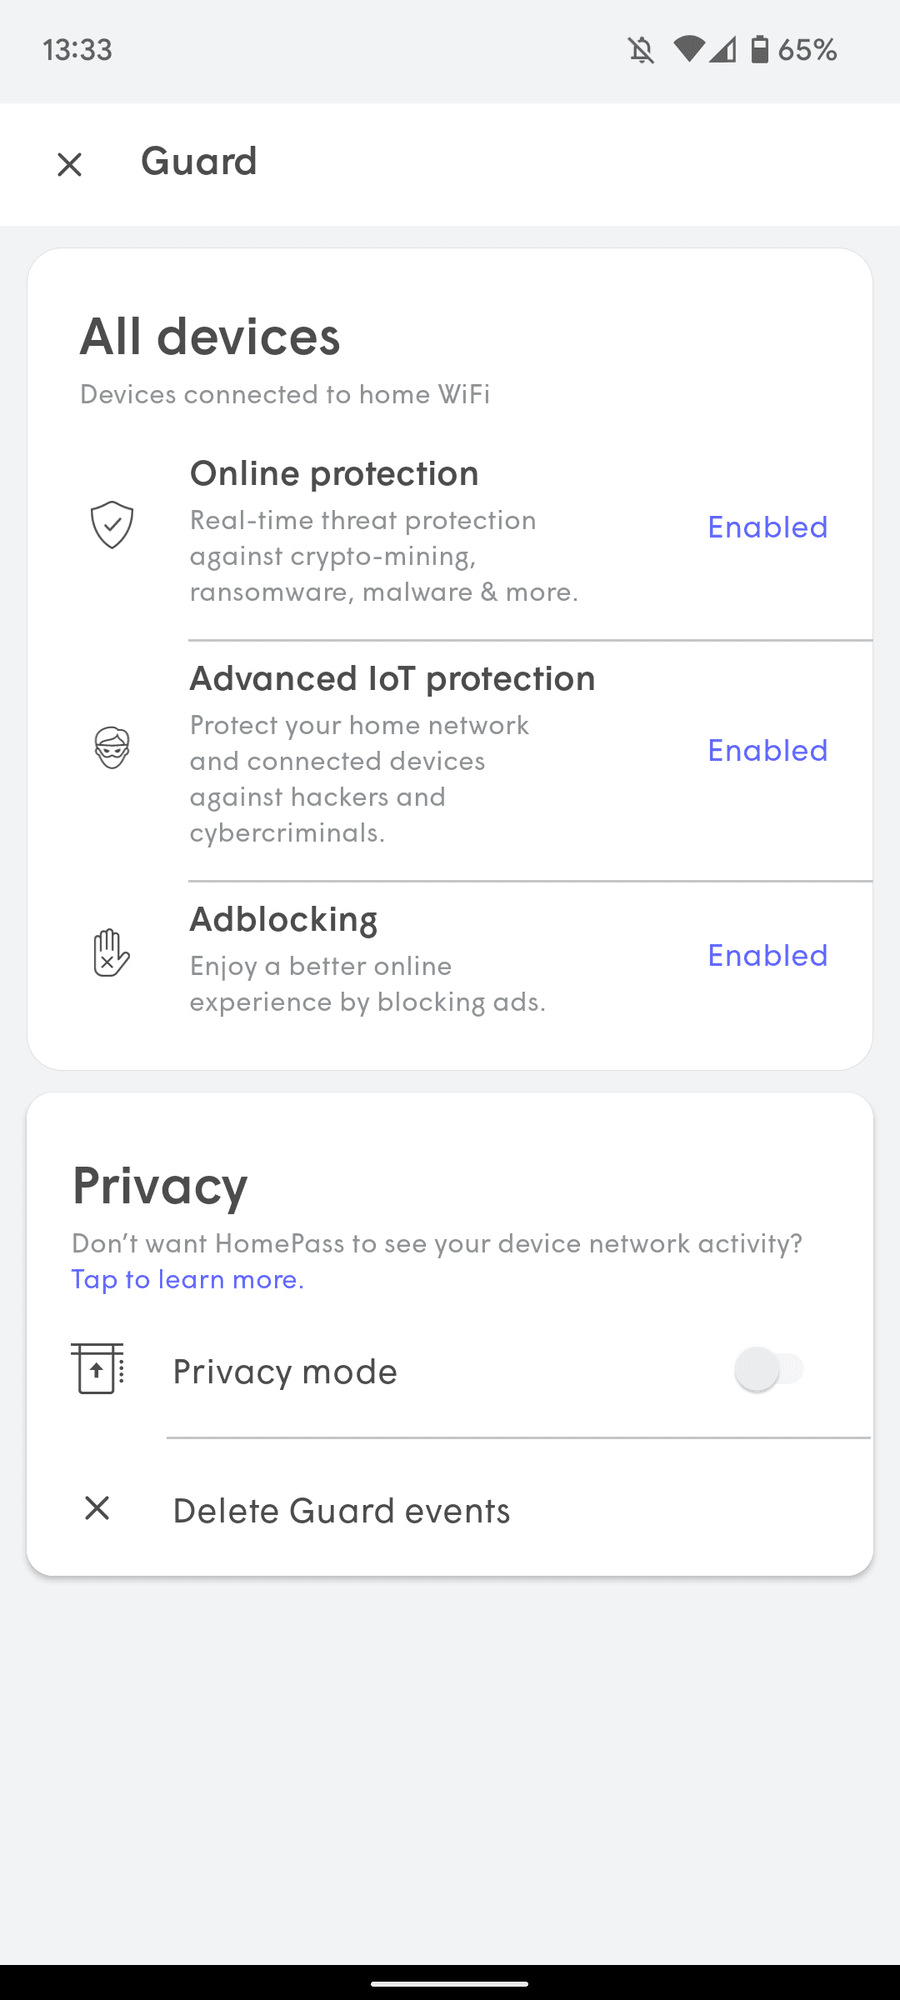Tap the X icon beside Delete Guard events
The width and height of the screenshot is (900, 2000).
pos(97,1508)
